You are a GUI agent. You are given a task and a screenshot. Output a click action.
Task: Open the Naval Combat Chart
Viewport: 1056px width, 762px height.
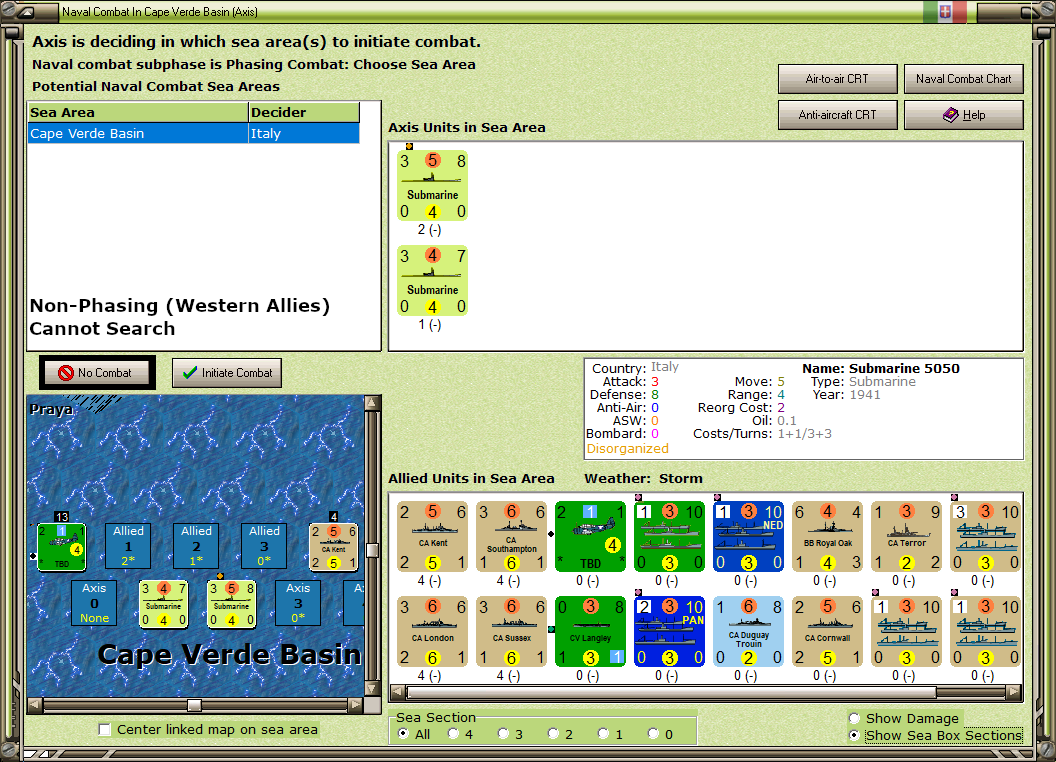[963, 79]
